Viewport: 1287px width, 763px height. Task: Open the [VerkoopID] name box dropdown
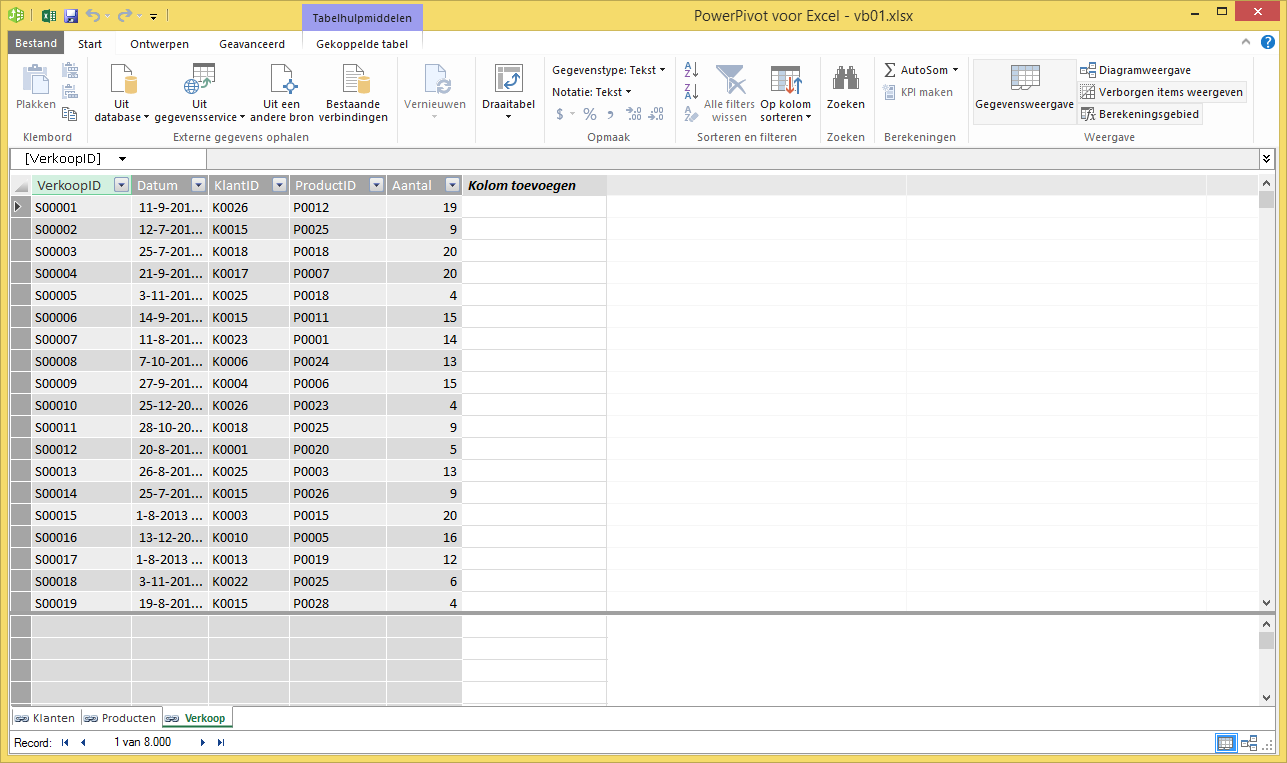pyautogui.click(x=122, y=159)
